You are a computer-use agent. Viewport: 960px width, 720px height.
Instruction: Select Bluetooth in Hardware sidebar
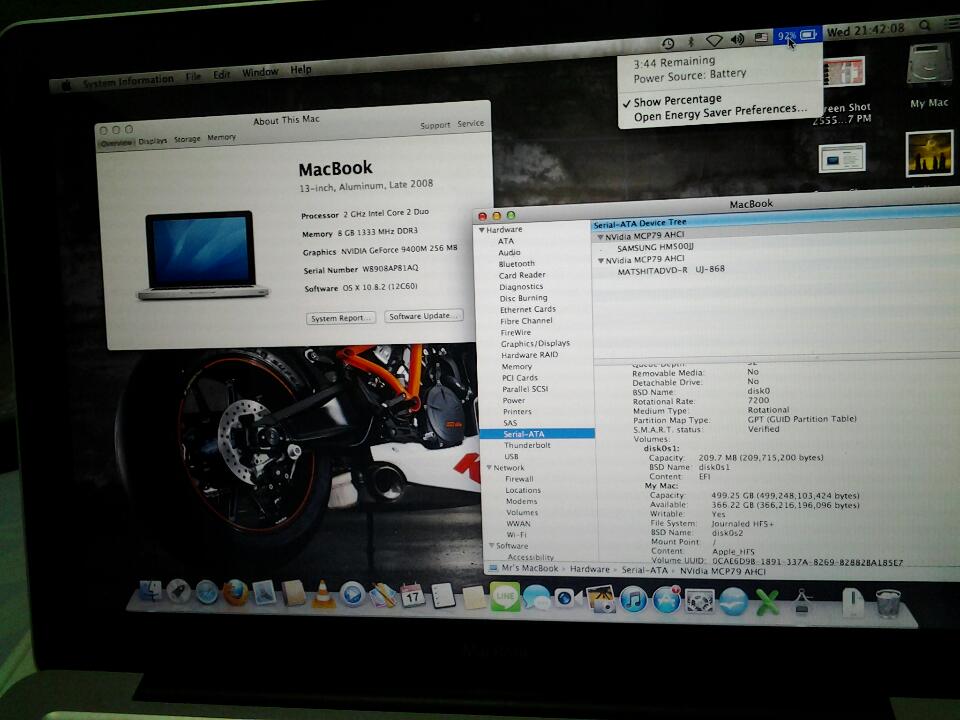(516, 264)
